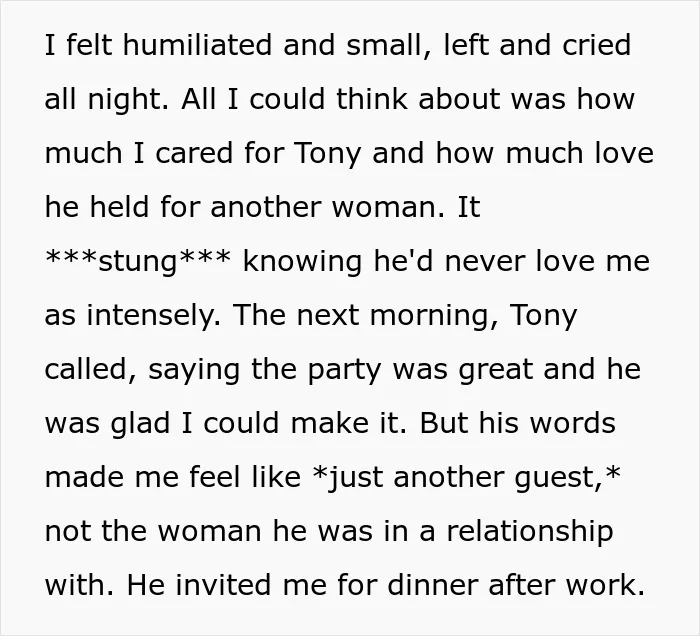Click the word "make" before "it."

pos(330,423)
